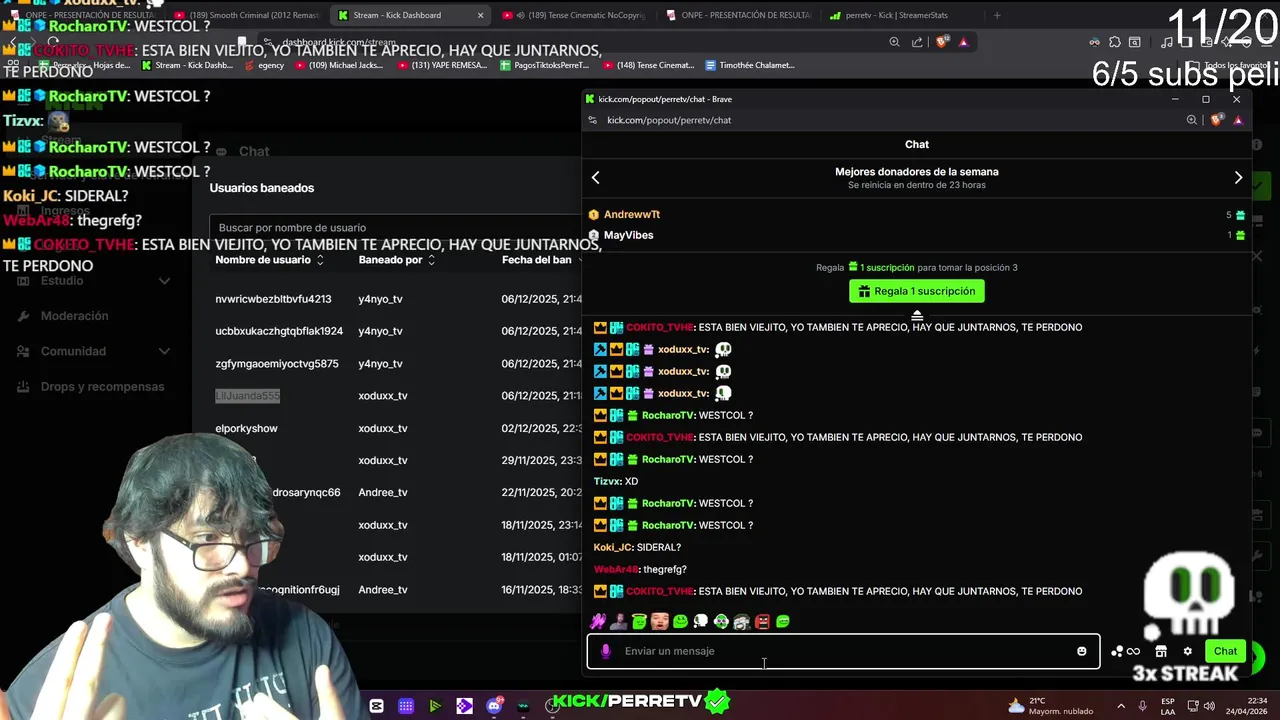Open the emoji picker in message field
Image resolution: width=1280 pixels, height=720 pixels.
(1081, 651)
